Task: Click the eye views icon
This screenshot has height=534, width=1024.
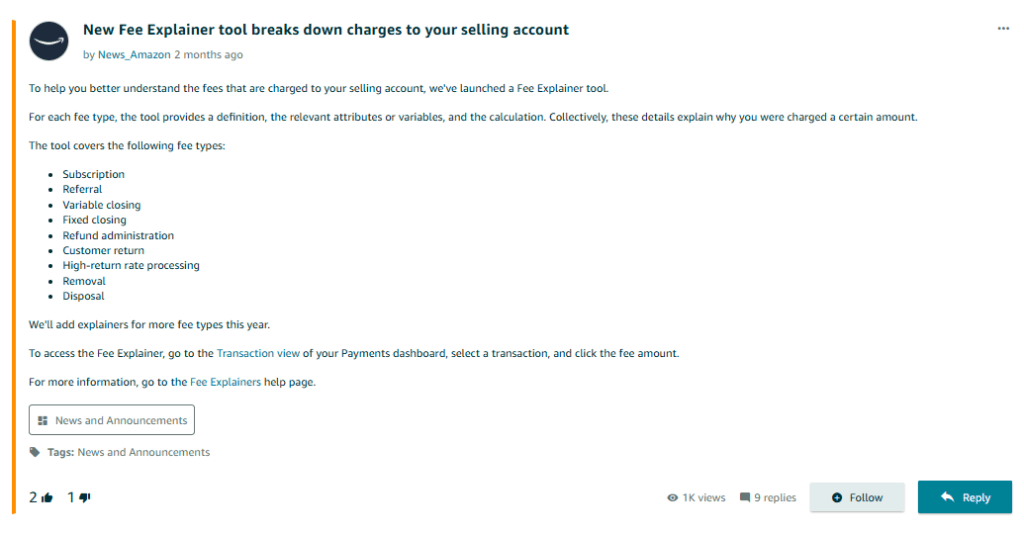Action: 672,497
